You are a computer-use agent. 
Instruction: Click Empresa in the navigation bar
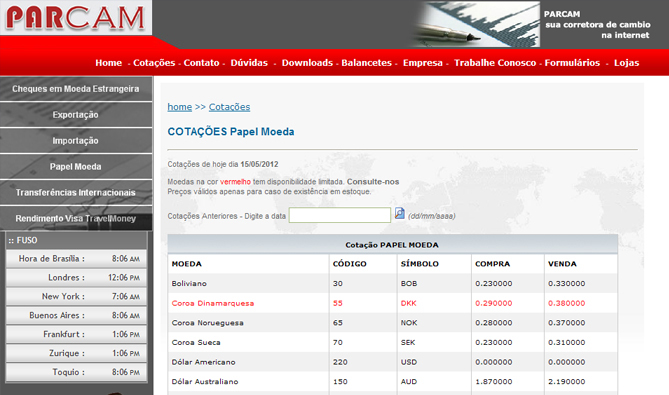tap(423, 63)
